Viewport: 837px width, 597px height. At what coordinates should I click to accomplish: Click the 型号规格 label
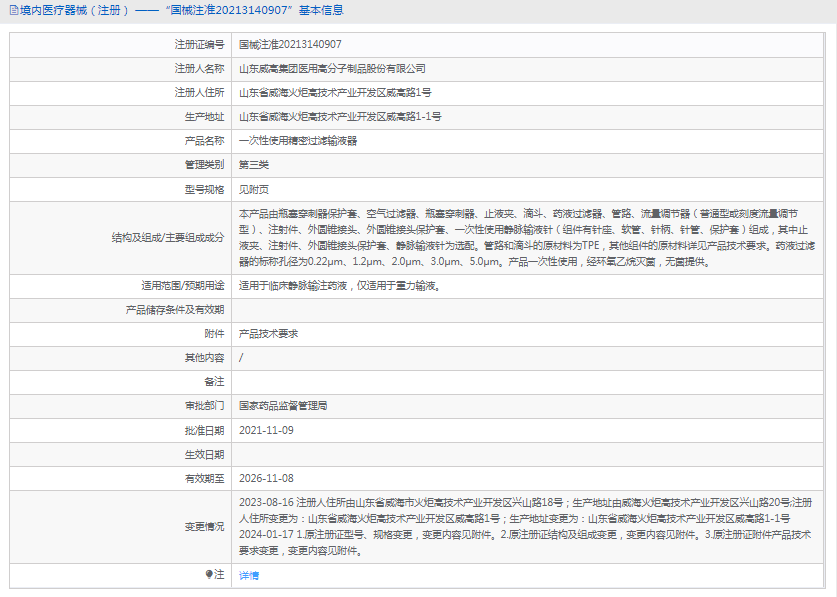204,190
